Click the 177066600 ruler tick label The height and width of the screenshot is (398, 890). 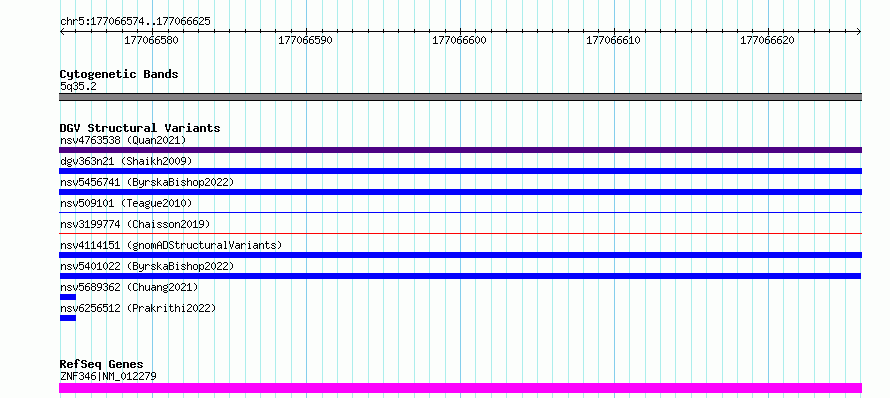pos(459,41)
